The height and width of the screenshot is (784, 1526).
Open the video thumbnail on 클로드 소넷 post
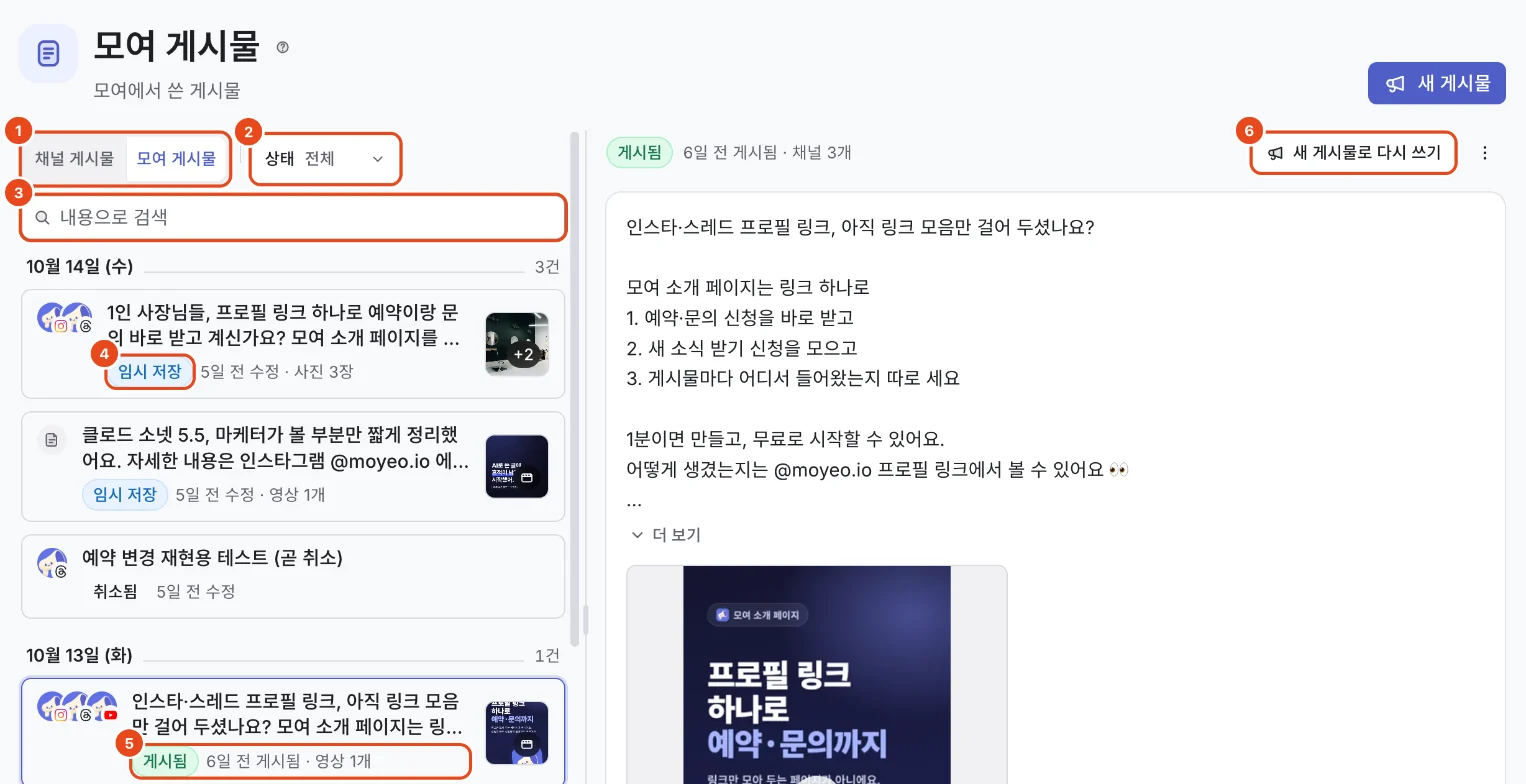point(517,466)
